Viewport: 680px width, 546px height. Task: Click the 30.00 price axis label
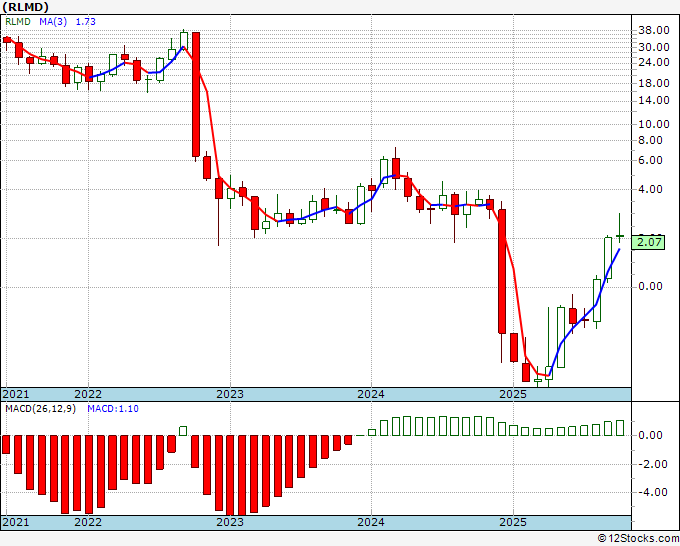[654, 47]
